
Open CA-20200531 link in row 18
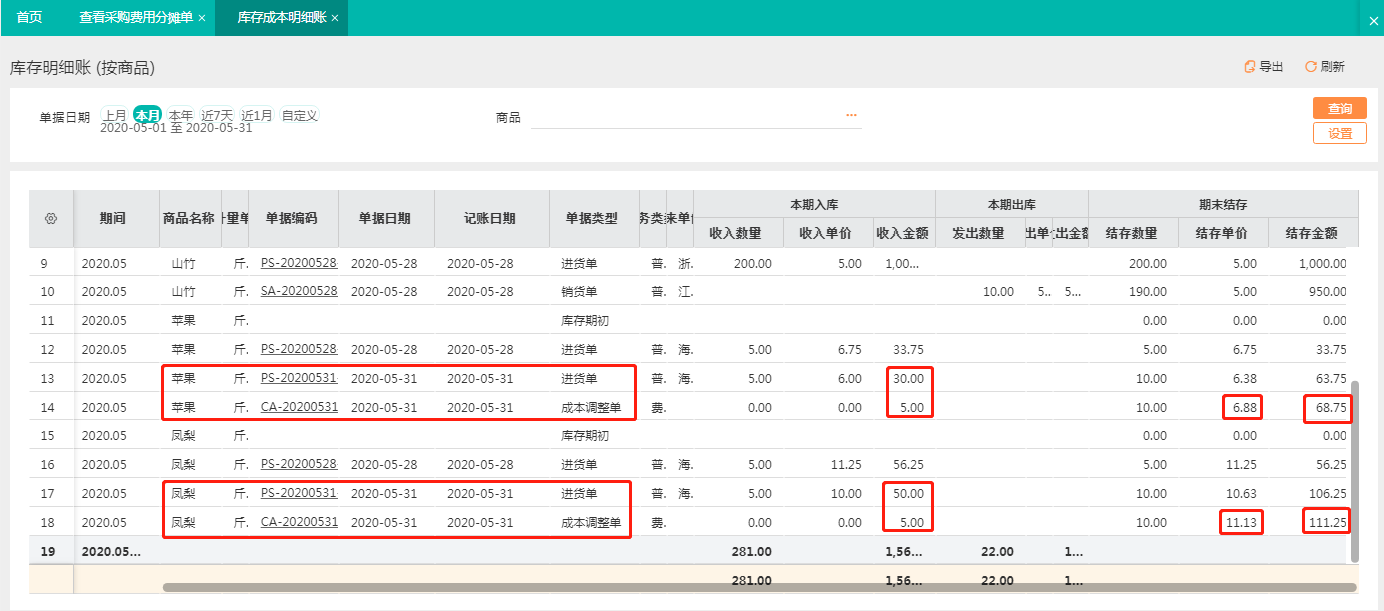click(x=299, y=522)
